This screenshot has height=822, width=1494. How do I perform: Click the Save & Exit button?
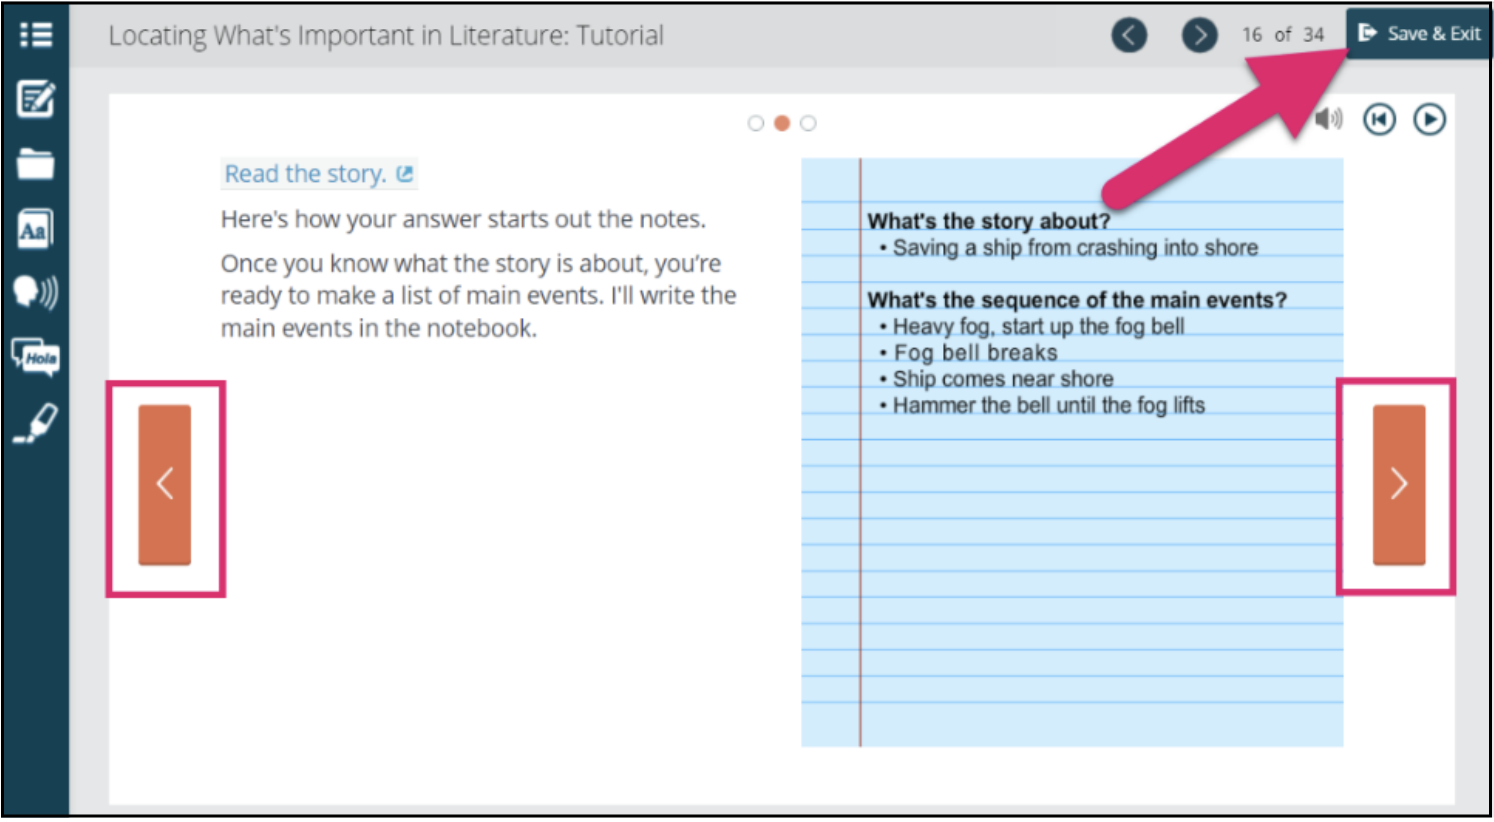point(1419,33)
